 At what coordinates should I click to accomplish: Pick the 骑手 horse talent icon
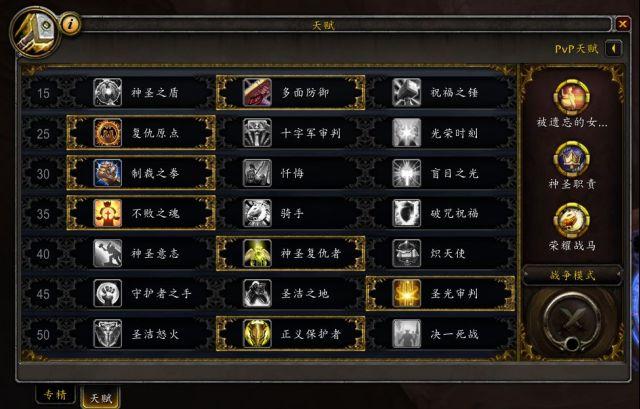(x=257, y=213)
